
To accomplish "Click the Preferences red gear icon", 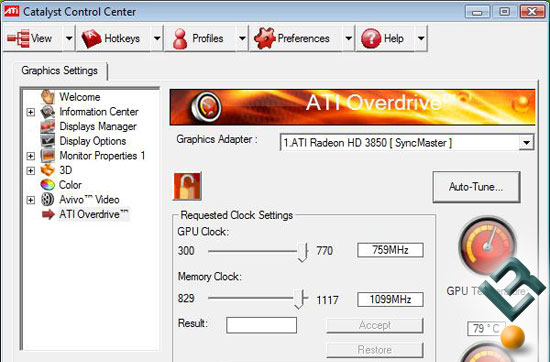I will click(264, 38).
